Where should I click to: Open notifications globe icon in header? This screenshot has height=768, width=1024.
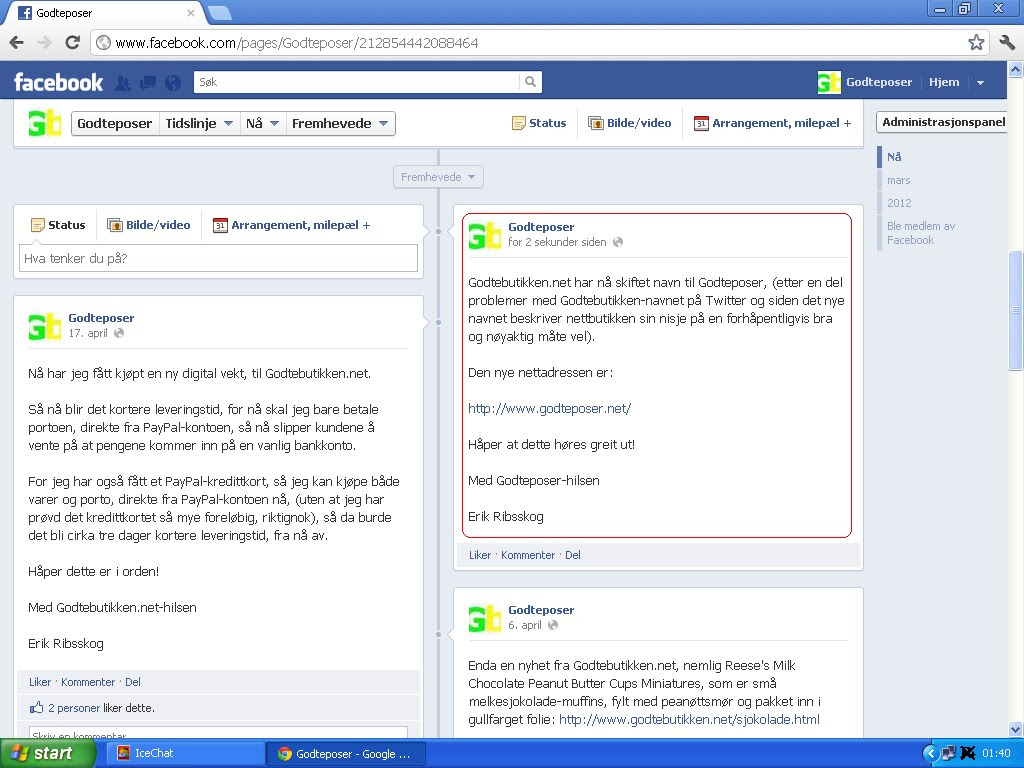[x=173, y=82]
